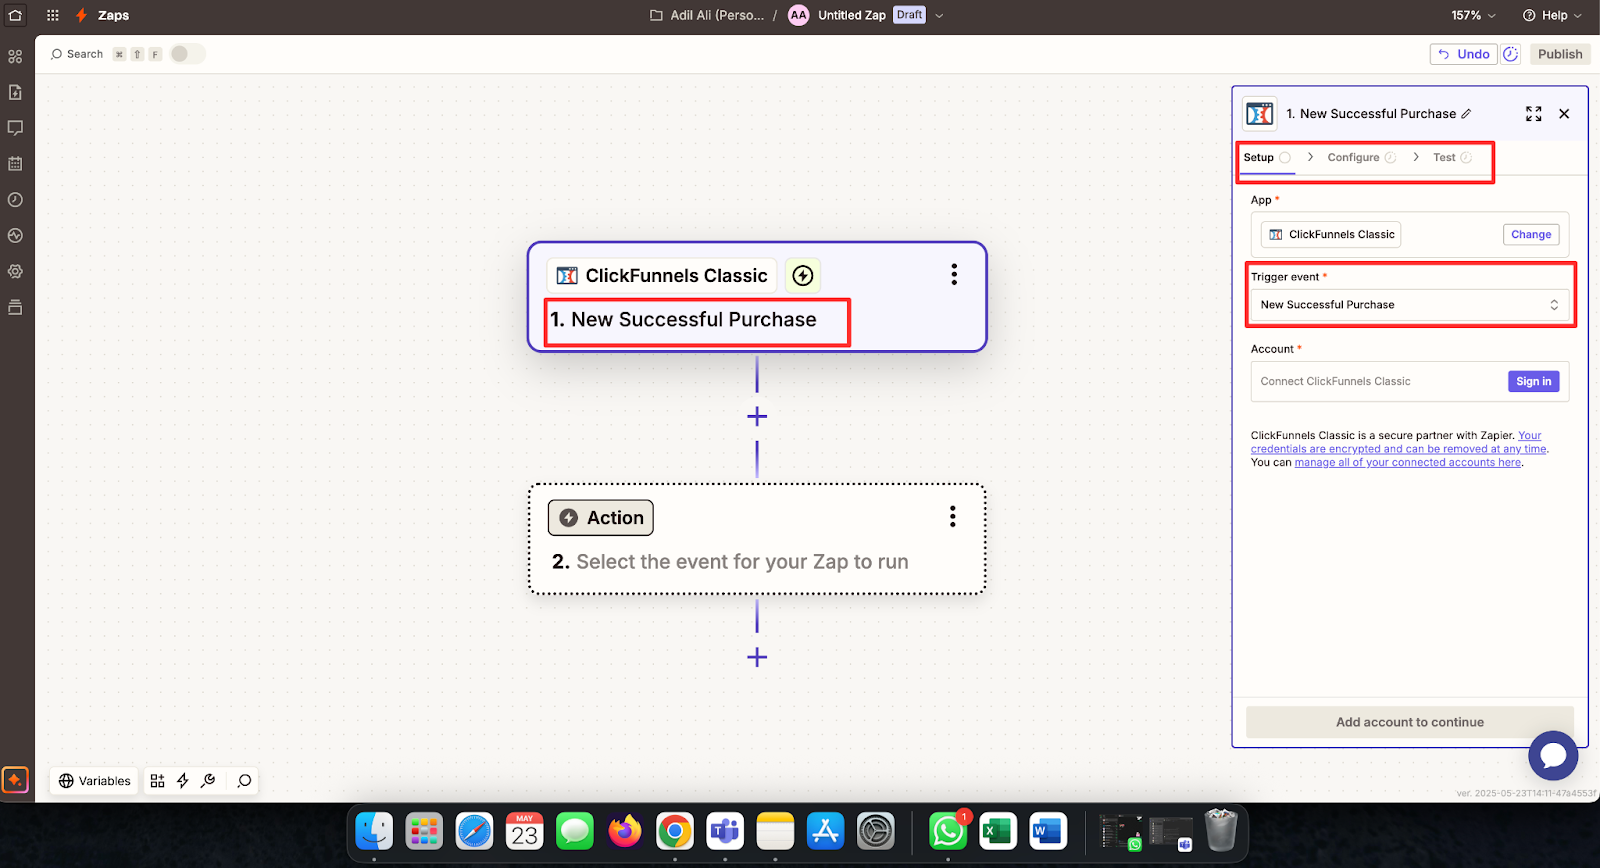
Task: Click the version history icon beside Undo
Action: (1511, 54)
